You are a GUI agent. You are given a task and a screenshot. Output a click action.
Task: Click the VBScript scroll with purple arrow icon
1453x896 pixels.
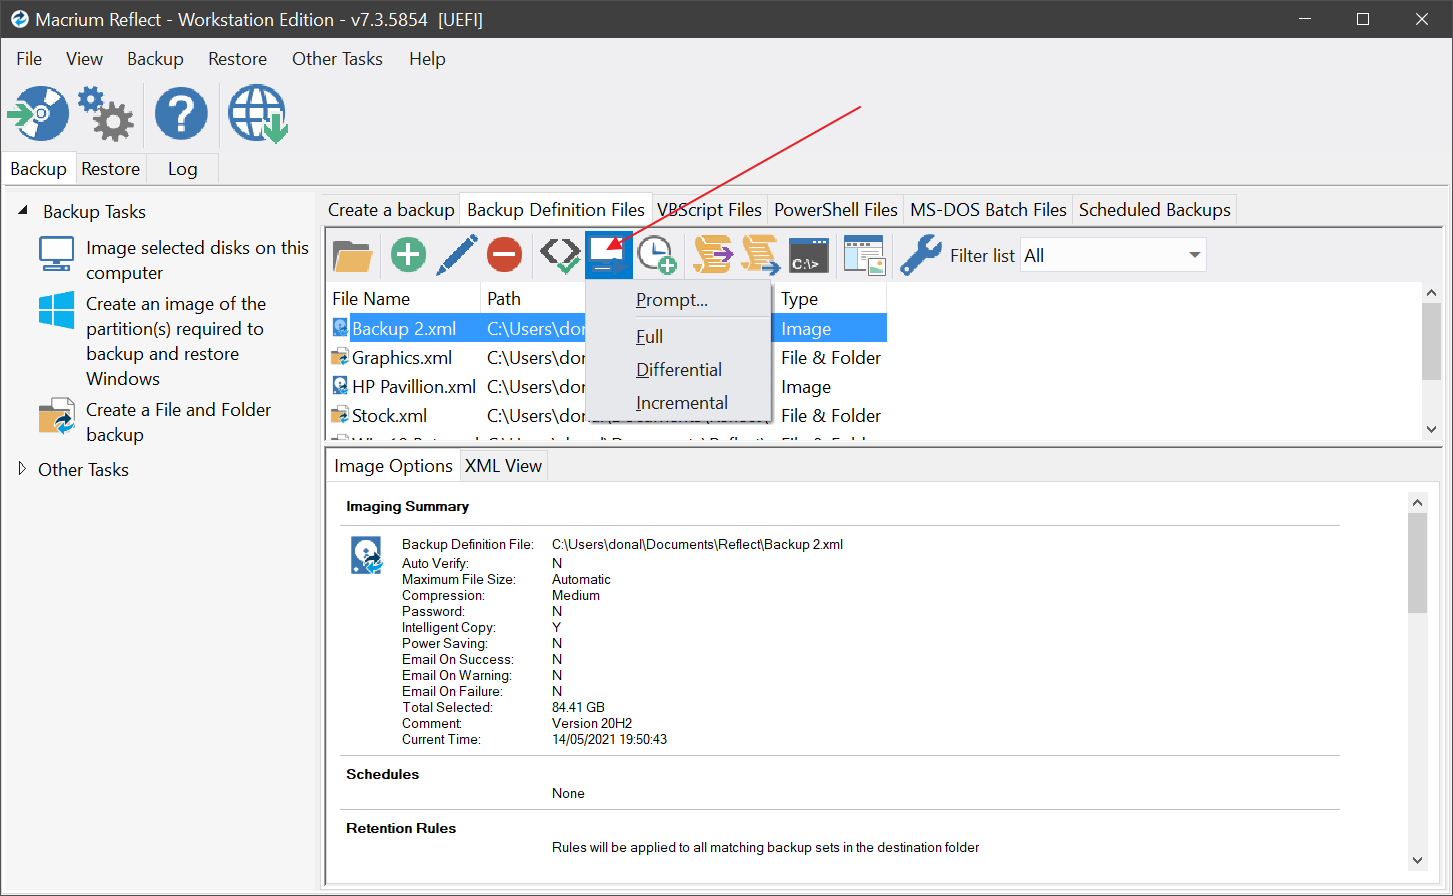(x=712, y=255)
